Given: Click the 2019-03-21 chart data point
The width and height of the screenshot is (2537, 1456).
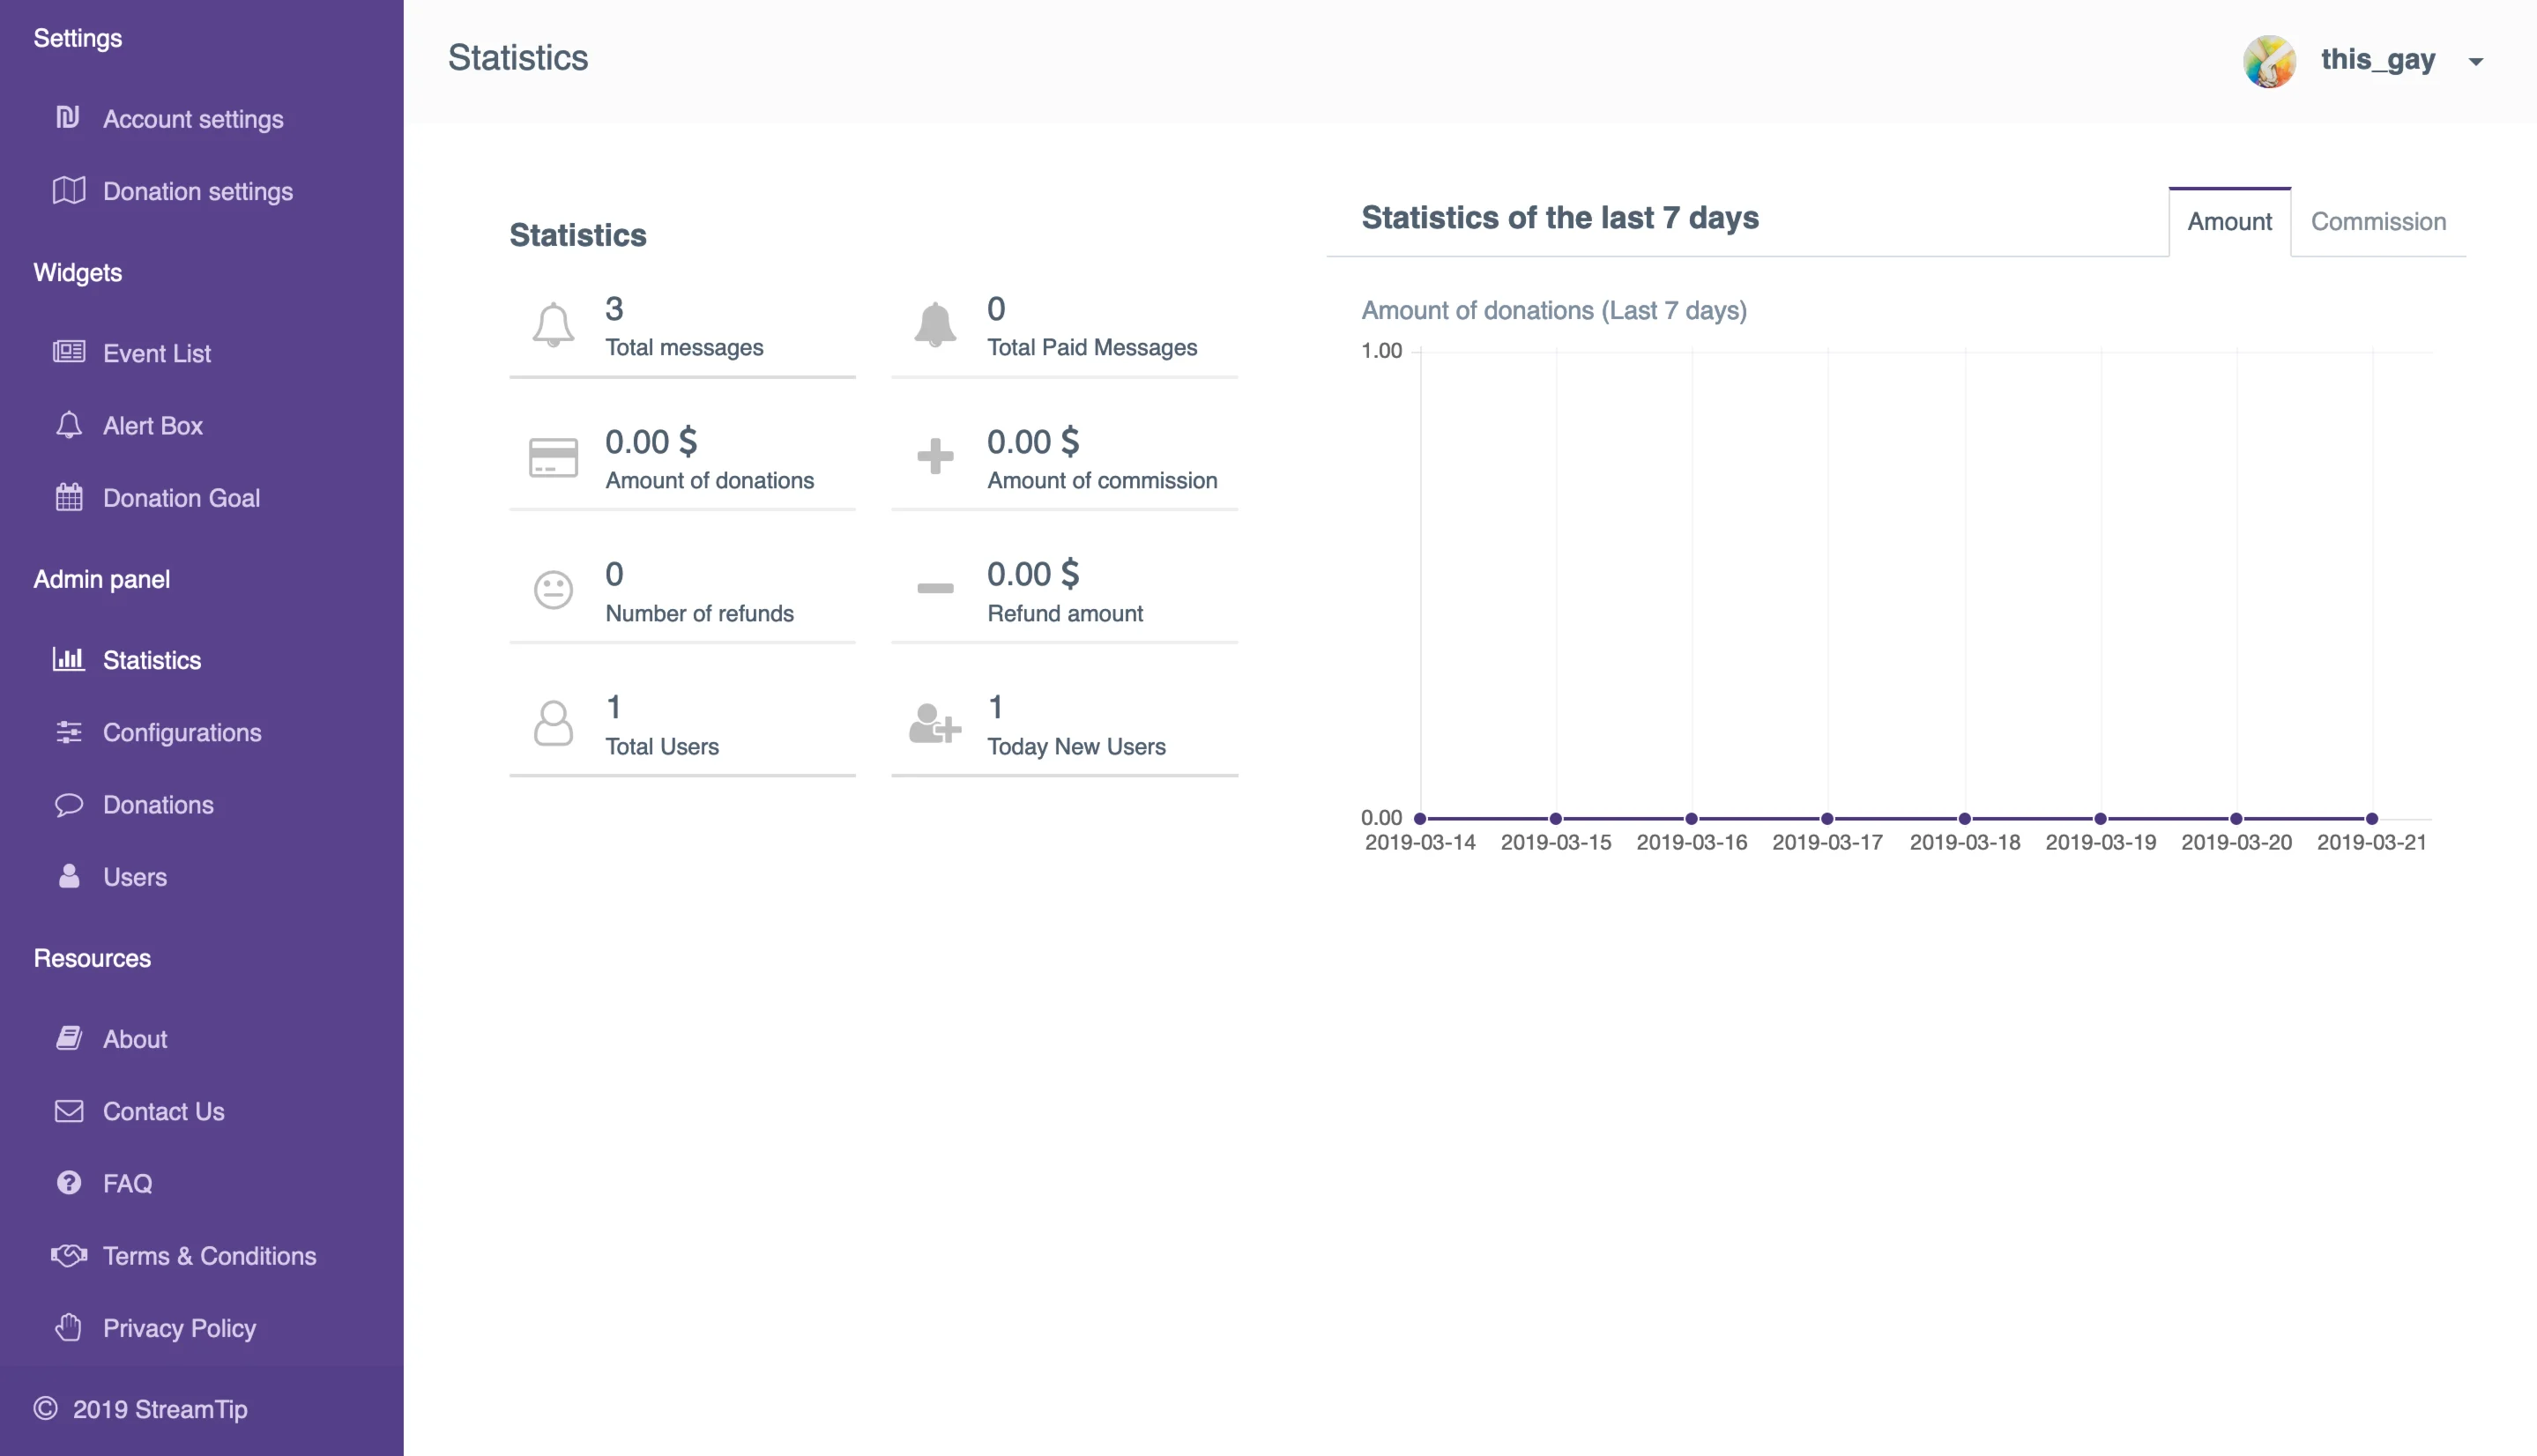Looking at the screenshot, I should [2372, 819].
